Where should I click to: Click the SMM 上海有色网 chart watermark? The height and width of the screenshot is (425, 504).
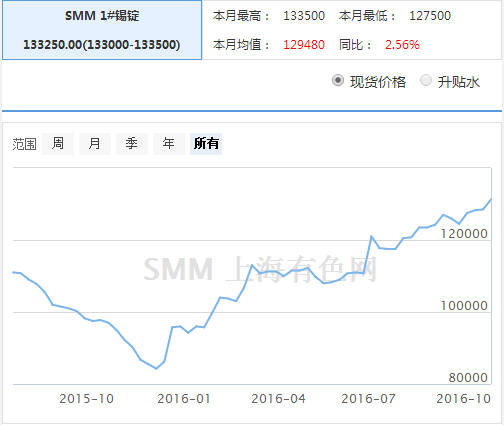[260, 269]
